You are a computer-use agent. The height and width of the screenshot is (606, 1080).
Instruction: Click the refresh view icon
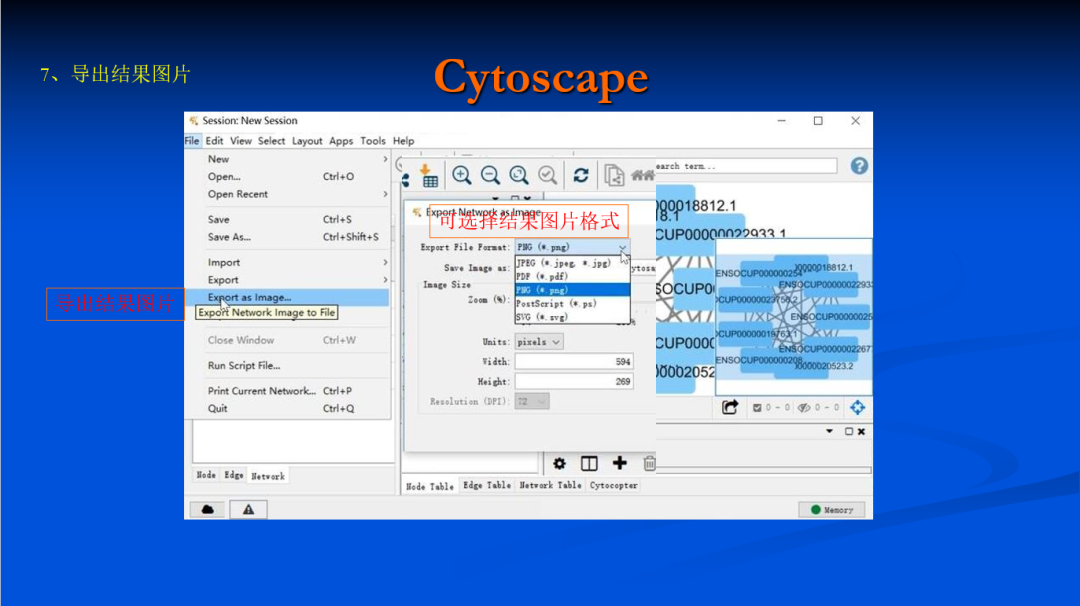pyautogui.click(x=581, y=175)
